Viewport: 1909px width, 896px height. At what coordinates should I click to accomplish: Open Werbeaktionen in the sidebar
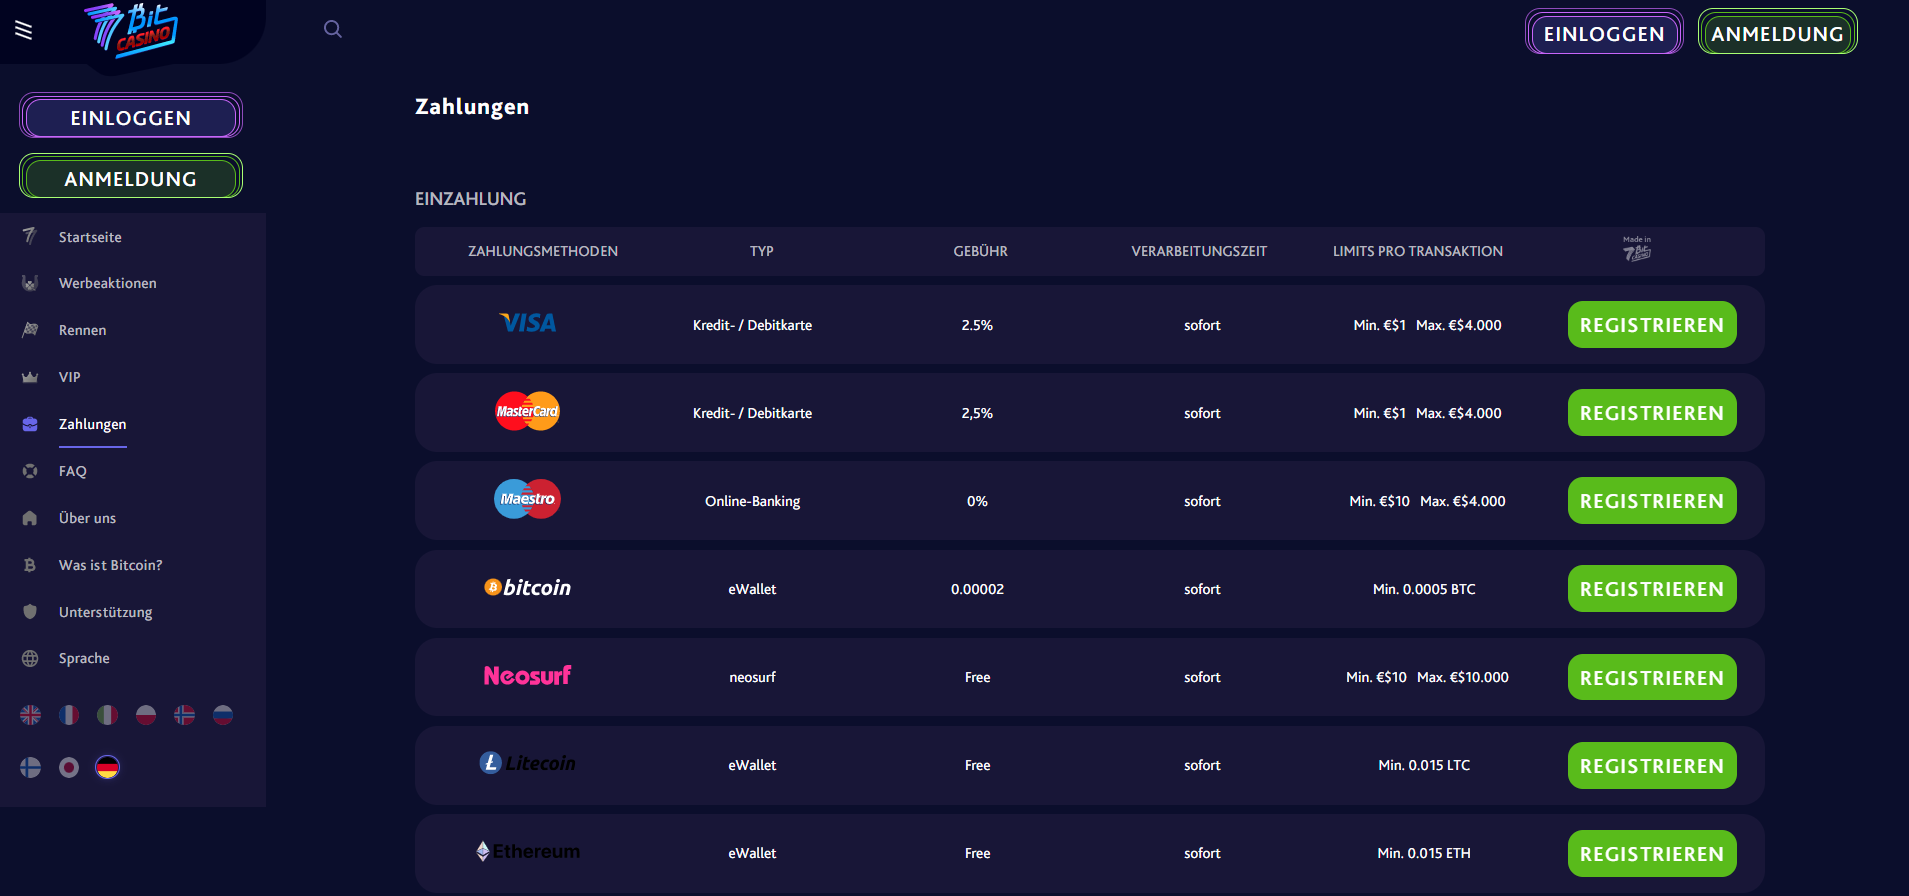tap(108, 283)
